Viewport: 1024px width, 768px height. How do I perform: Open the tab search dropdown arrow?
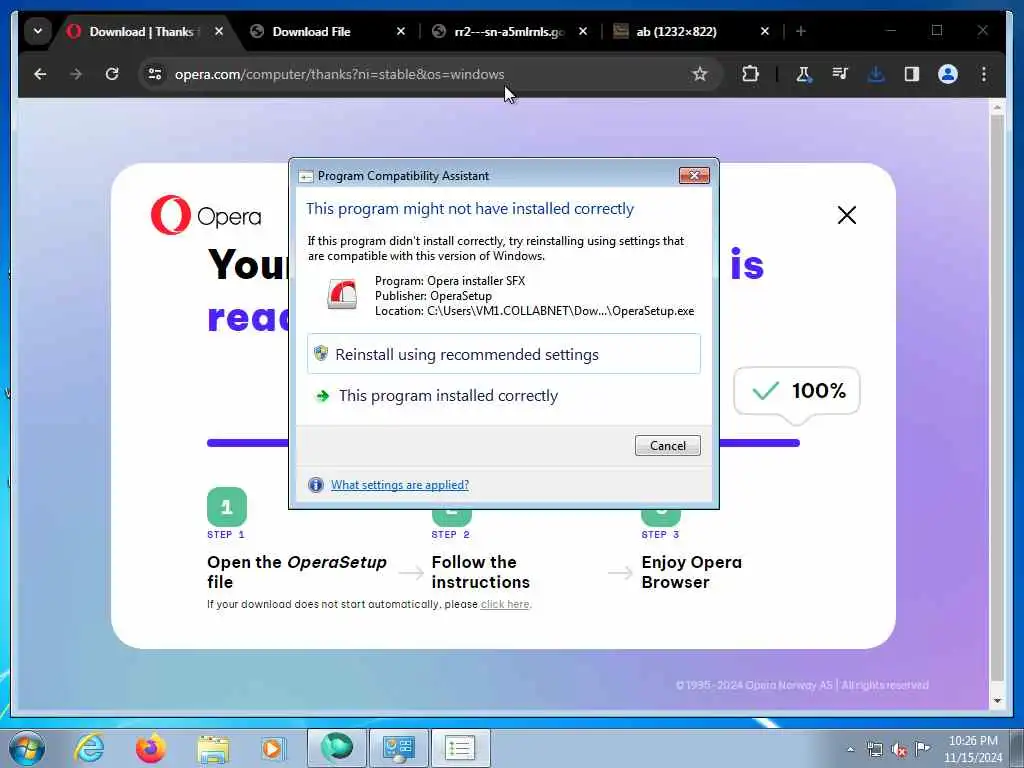[38, 31]
